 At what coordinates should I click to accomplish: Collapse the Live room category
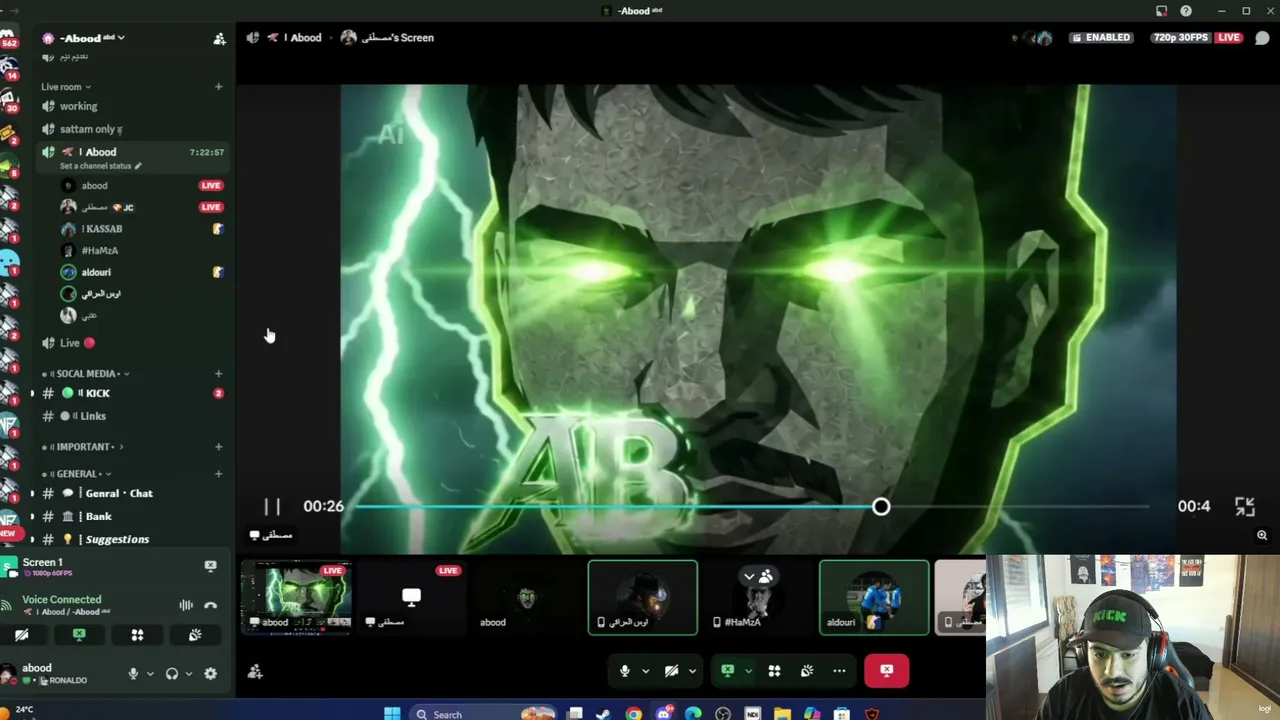coord(66,87)
